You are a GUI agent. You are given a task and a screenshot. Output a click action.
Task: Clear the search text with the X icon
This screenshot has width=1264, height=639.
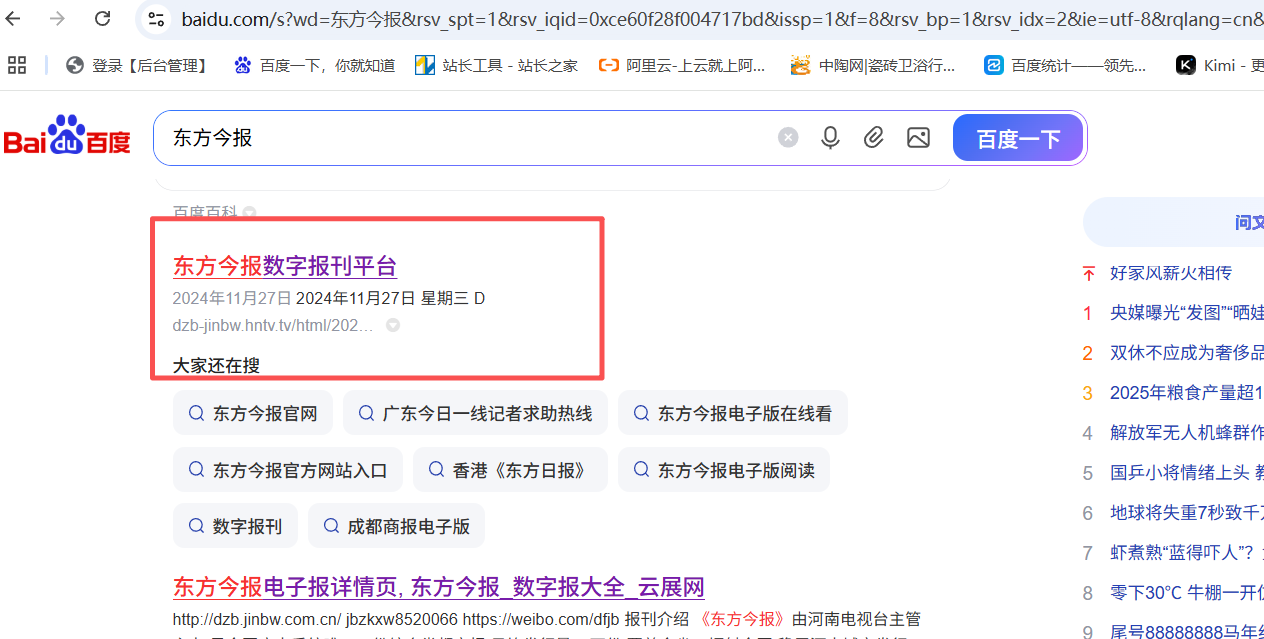(788, 136)
